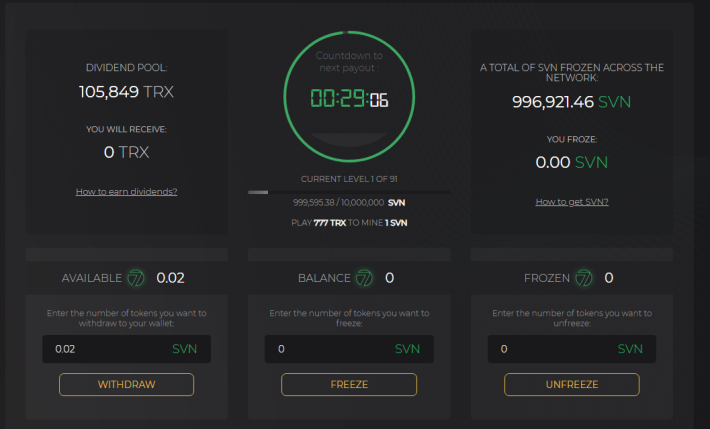Click the 'tokens you want to freeze' instruction text
Image resolution: width=710 pixels, height=429 pixels.
click(x=349, y=318)
